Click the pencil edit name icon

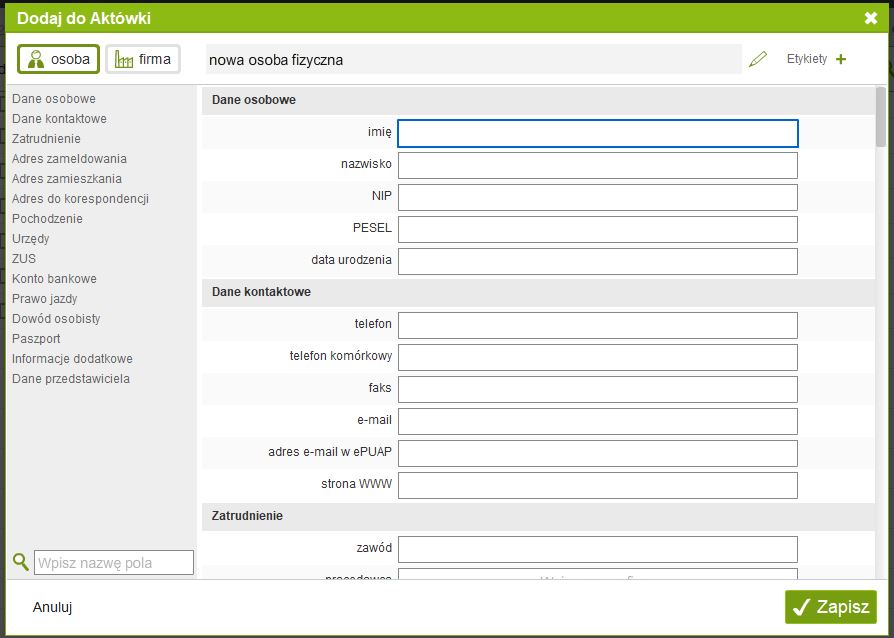[x=757, y=60]
